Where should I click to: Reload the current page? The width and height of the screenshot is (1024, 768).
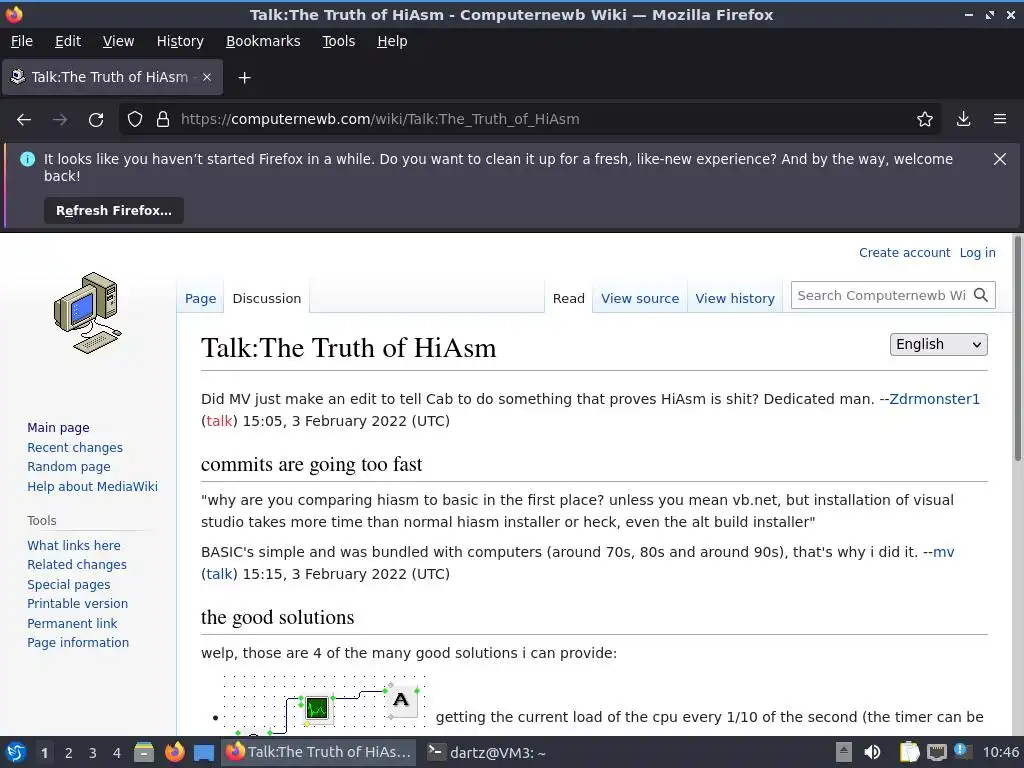click(96, 120)
